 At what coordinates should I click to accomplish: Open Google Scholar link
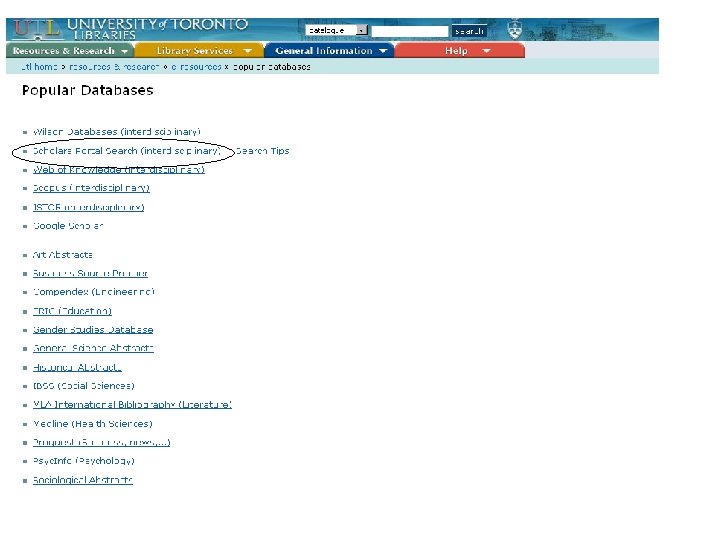click(x=68, y=226)
